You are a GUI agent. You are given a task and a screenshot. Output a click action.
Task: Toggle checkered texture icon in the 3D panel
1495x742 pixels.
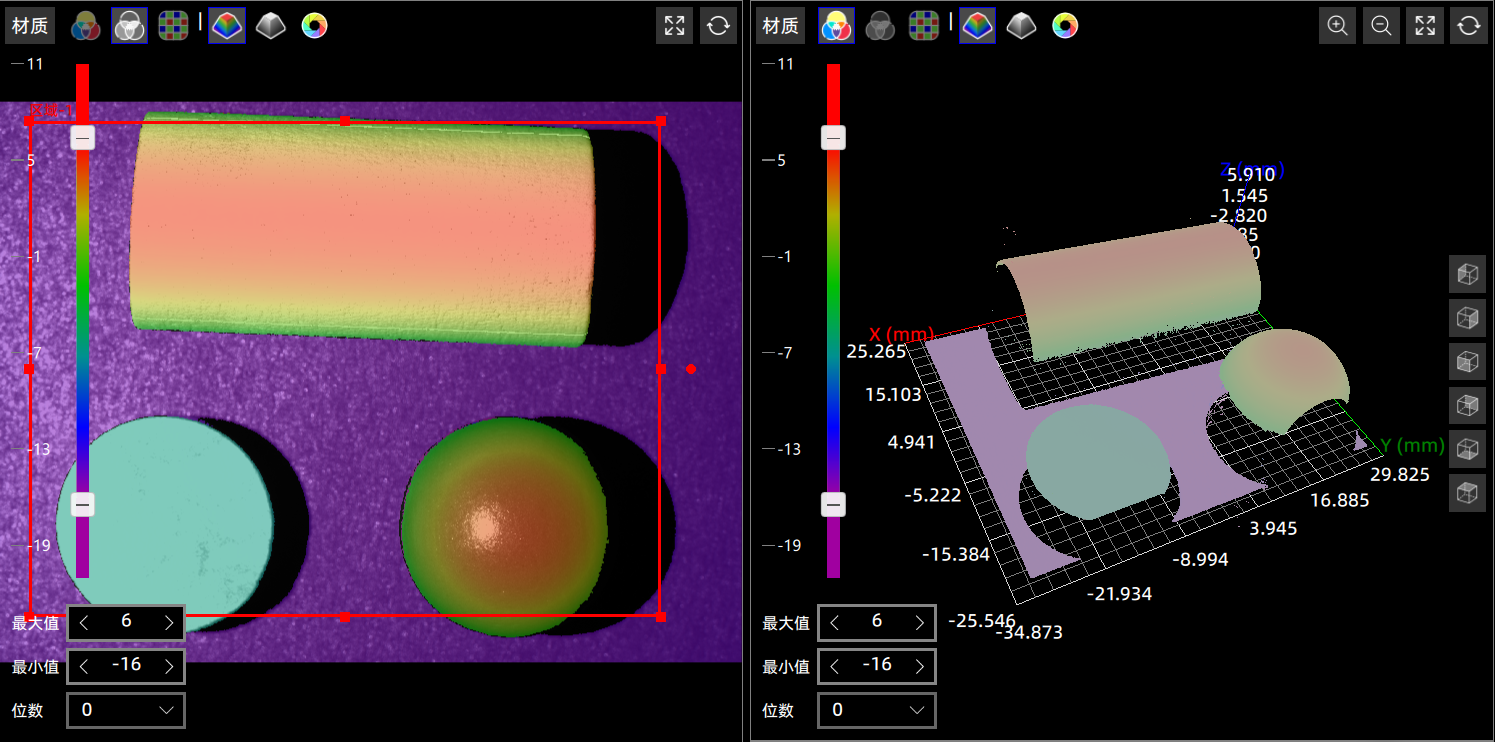(x=924, y=26)
